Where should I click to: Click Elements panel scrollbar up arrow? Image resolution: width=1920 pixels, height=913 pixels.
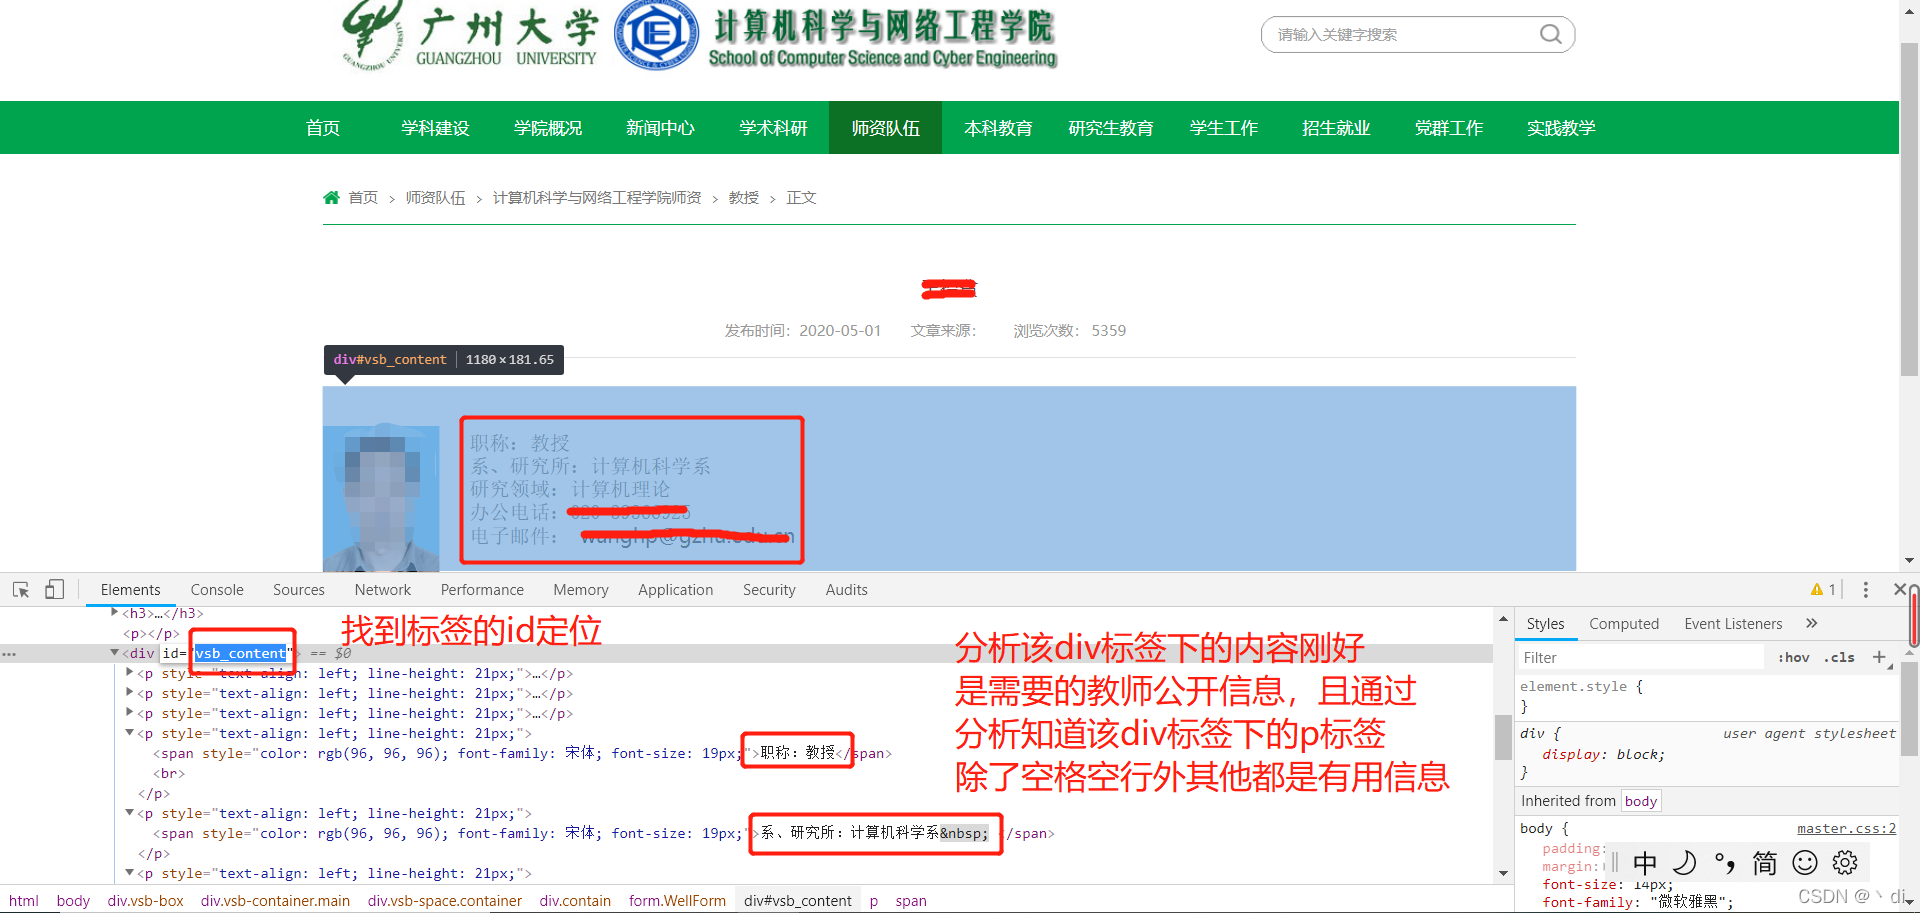(1503, 619)
